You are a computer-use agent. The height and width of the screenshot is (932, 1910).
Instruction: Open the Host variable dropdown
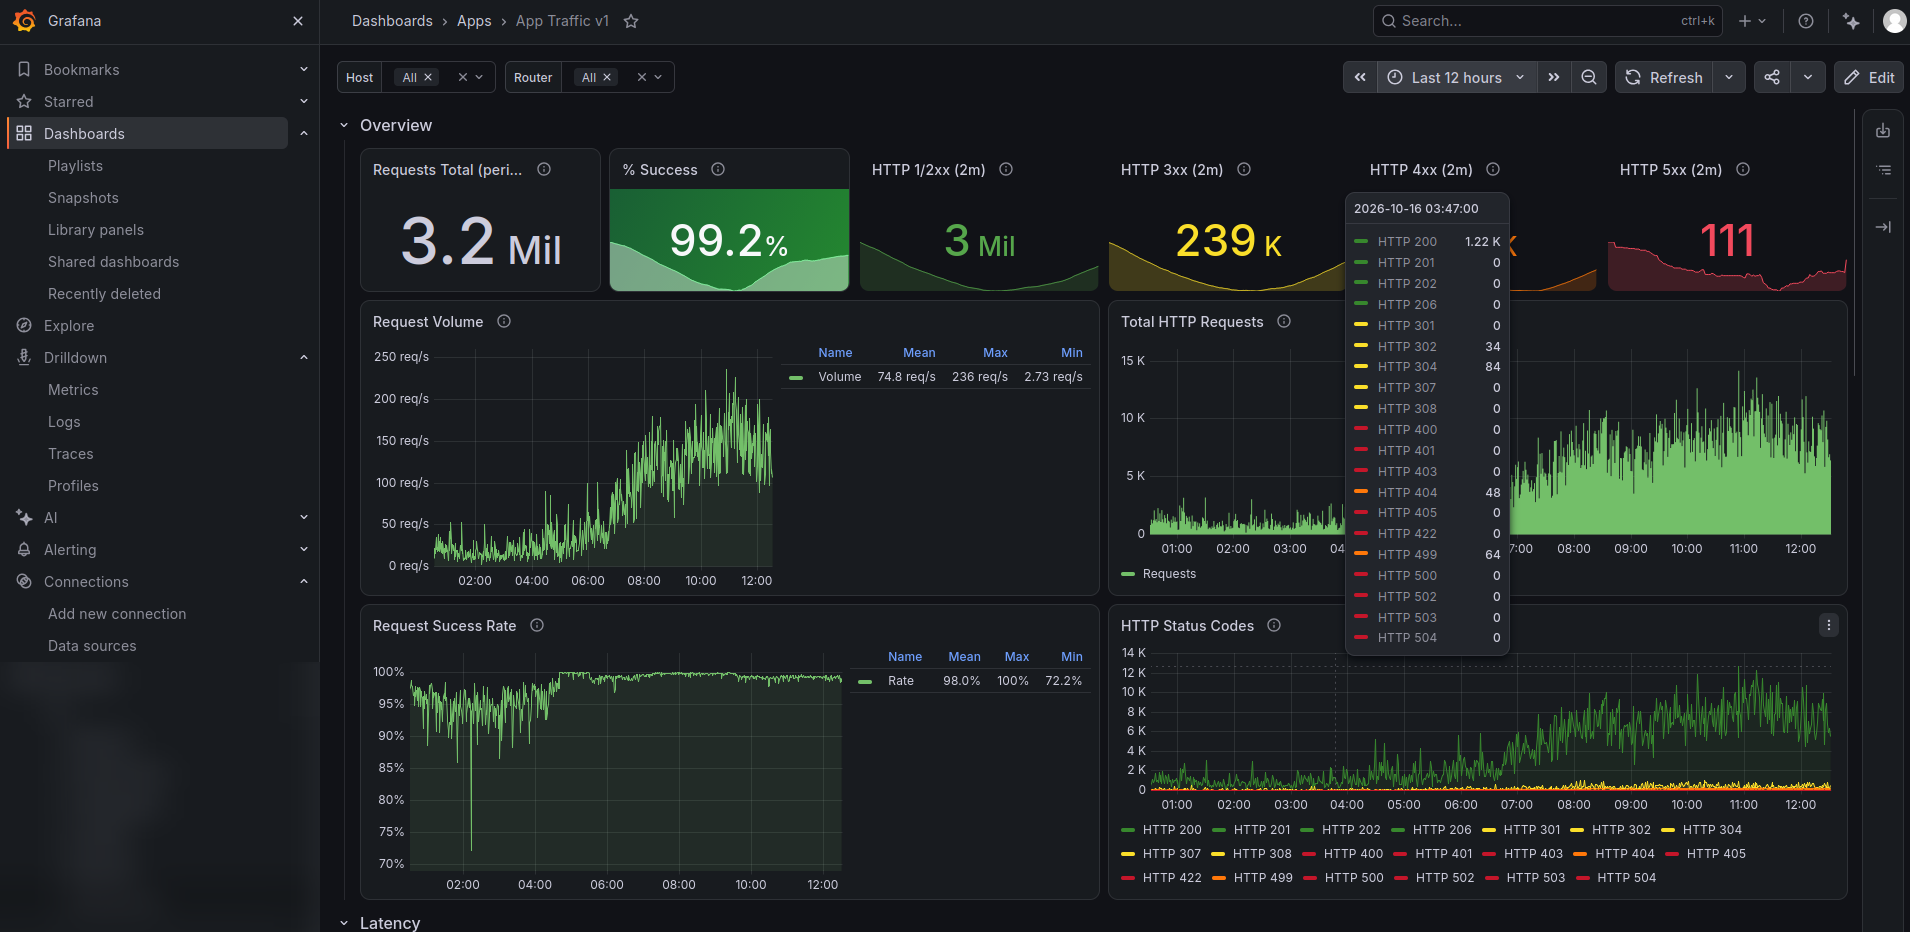[480, 77]
